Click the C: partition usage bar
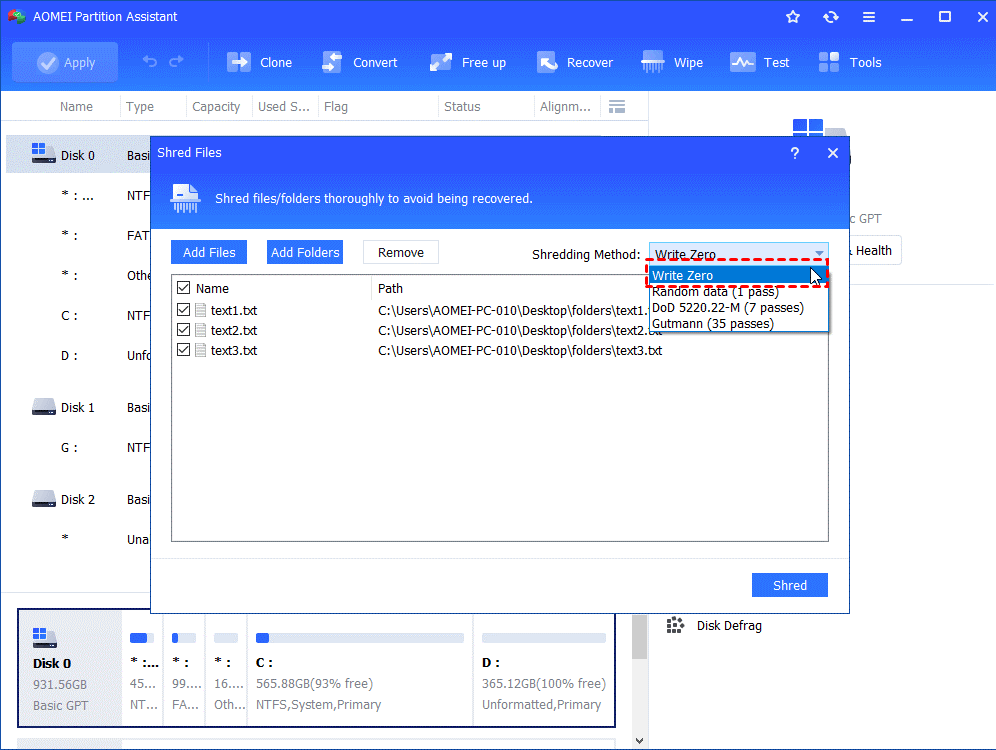The image size is (996, 750). [360, 638]
